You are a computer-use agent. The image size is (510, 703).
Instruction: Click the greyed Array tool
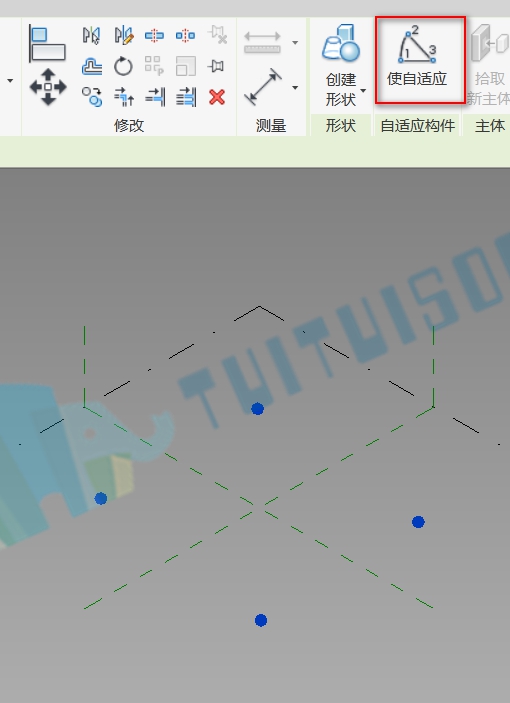(x=154, y=66)
